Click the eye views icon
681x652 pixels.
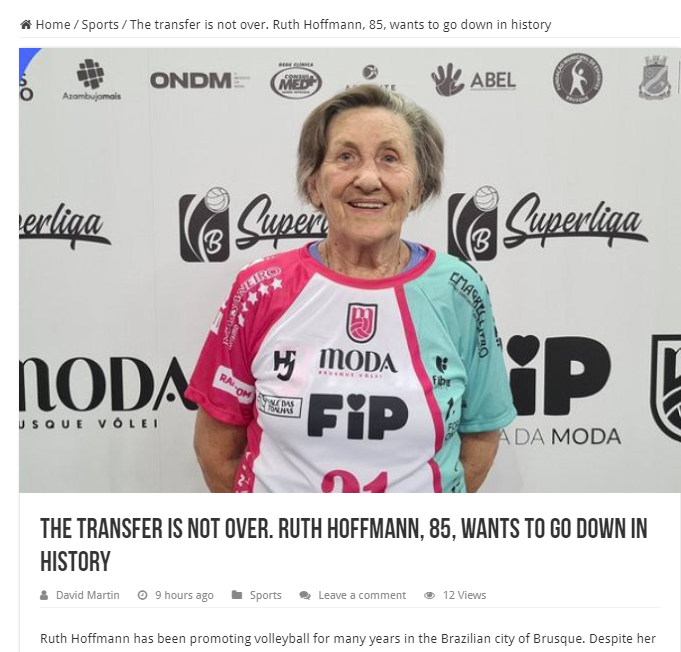point(429,595)
